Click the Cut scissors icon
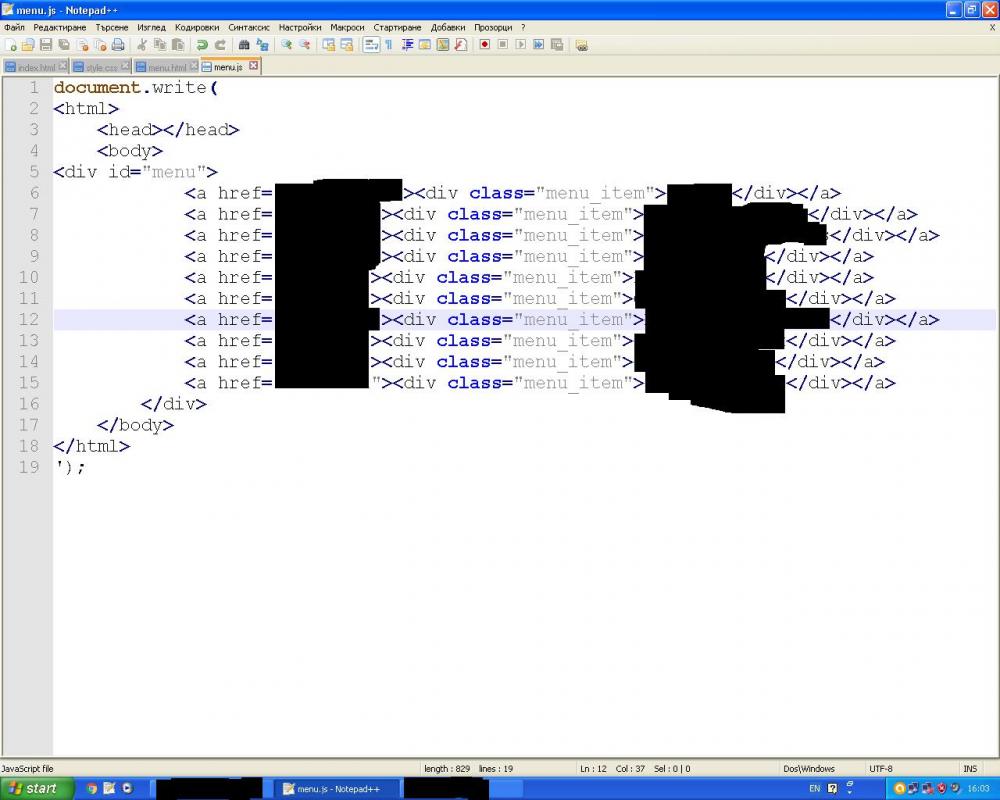Screen dimensions: 1000x800 [x=142, y=45]
